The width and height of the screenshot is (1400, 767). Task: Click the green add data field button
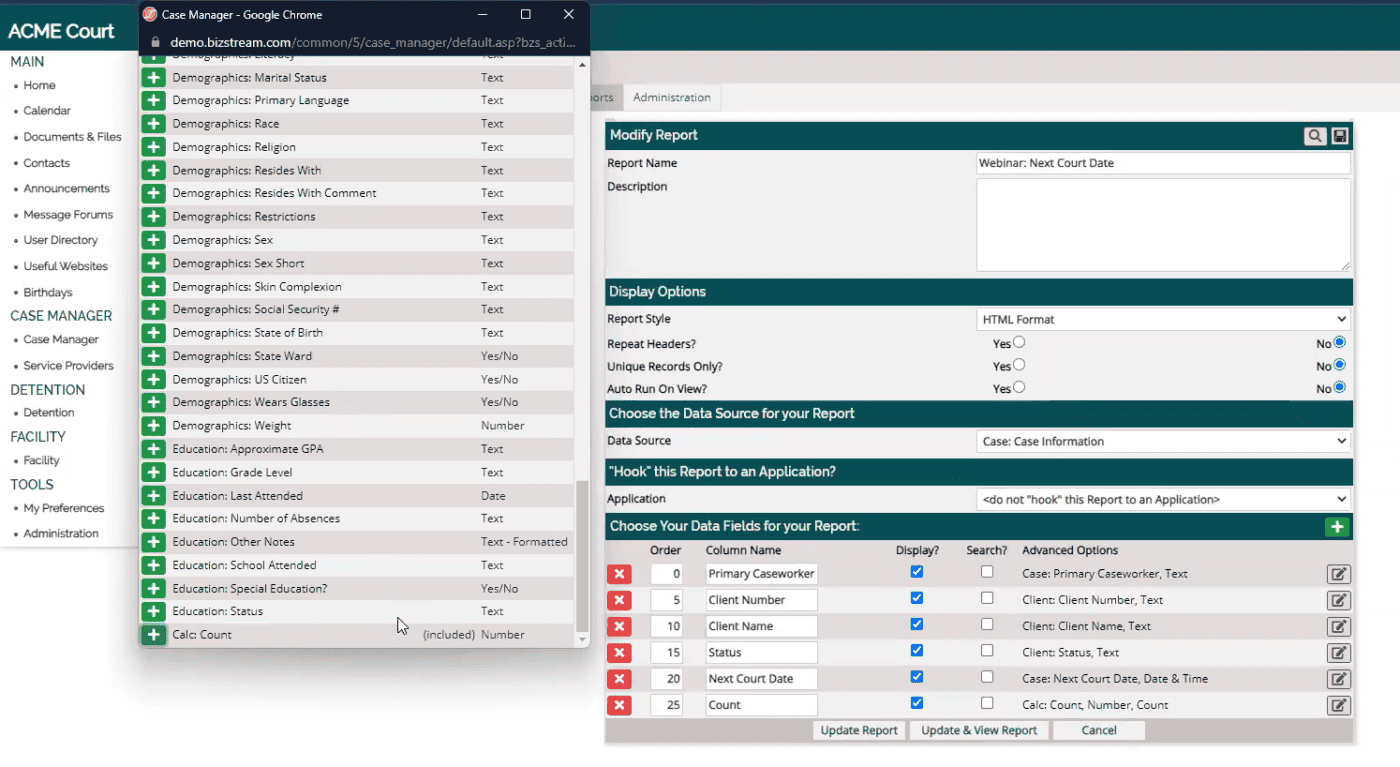(x=1337, y=527)
